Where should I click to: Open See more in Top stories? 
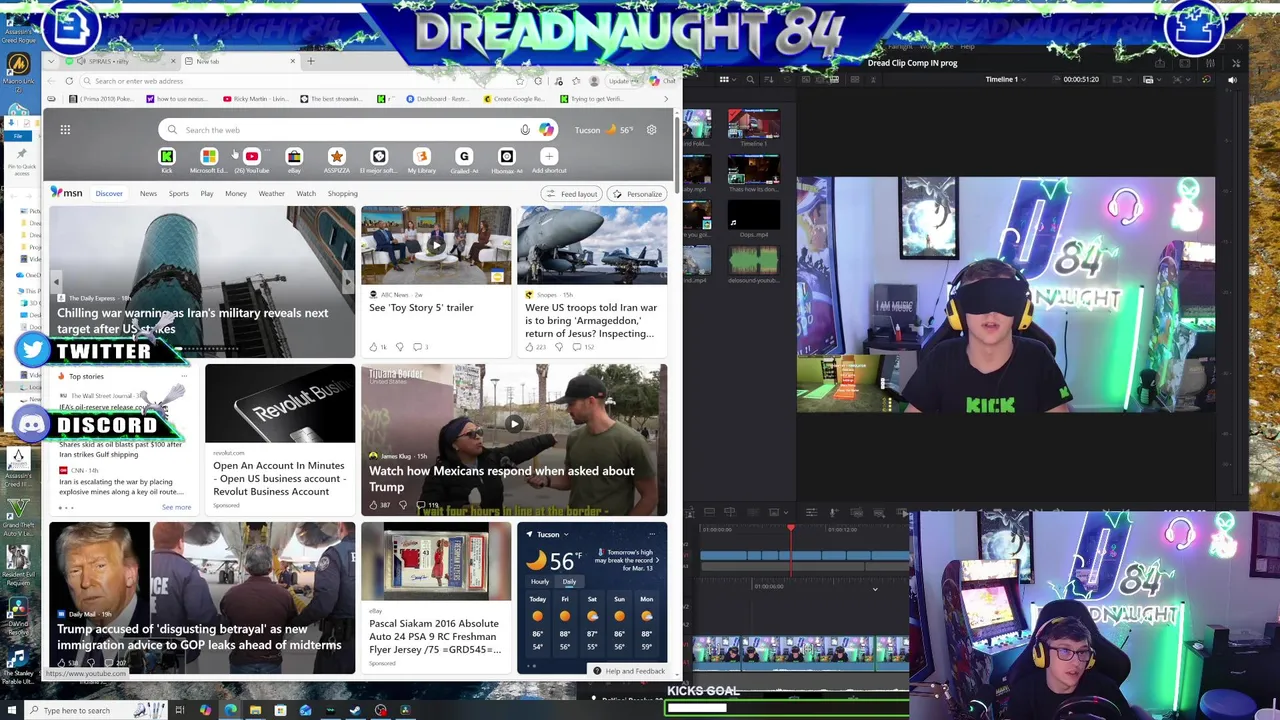(176, 507)
